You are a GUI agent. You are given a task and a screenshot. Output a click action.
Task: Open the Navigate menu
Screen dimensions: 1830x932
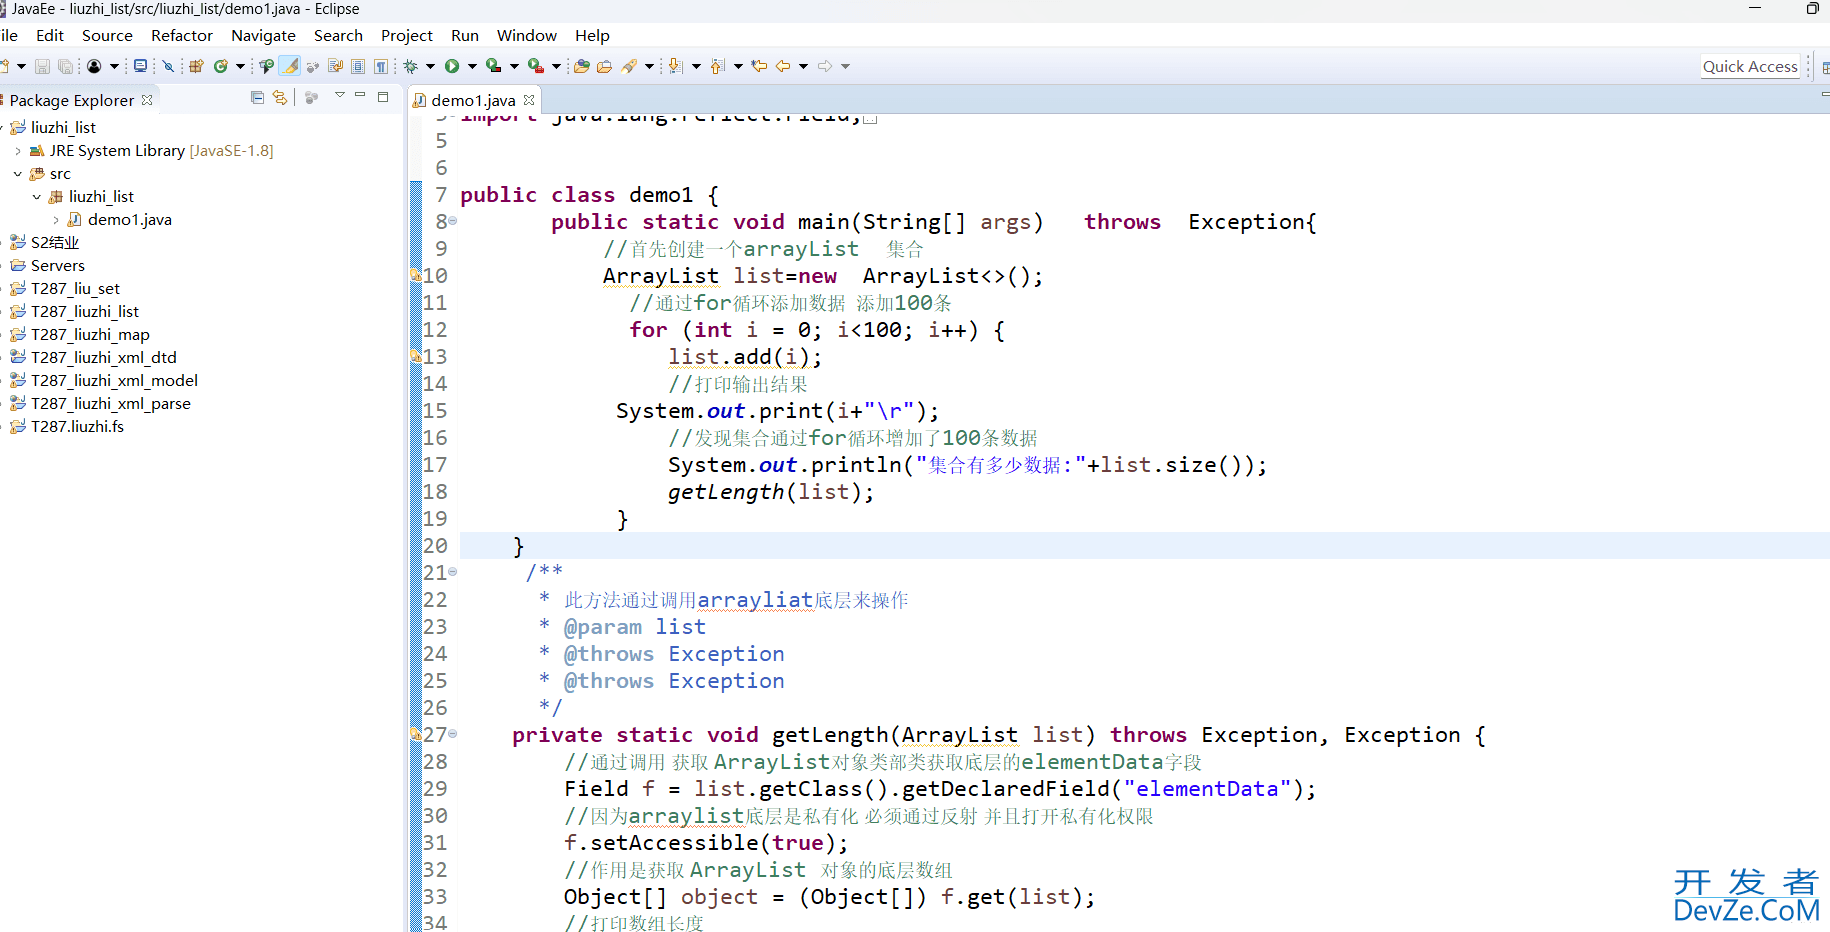pos(263,35)
